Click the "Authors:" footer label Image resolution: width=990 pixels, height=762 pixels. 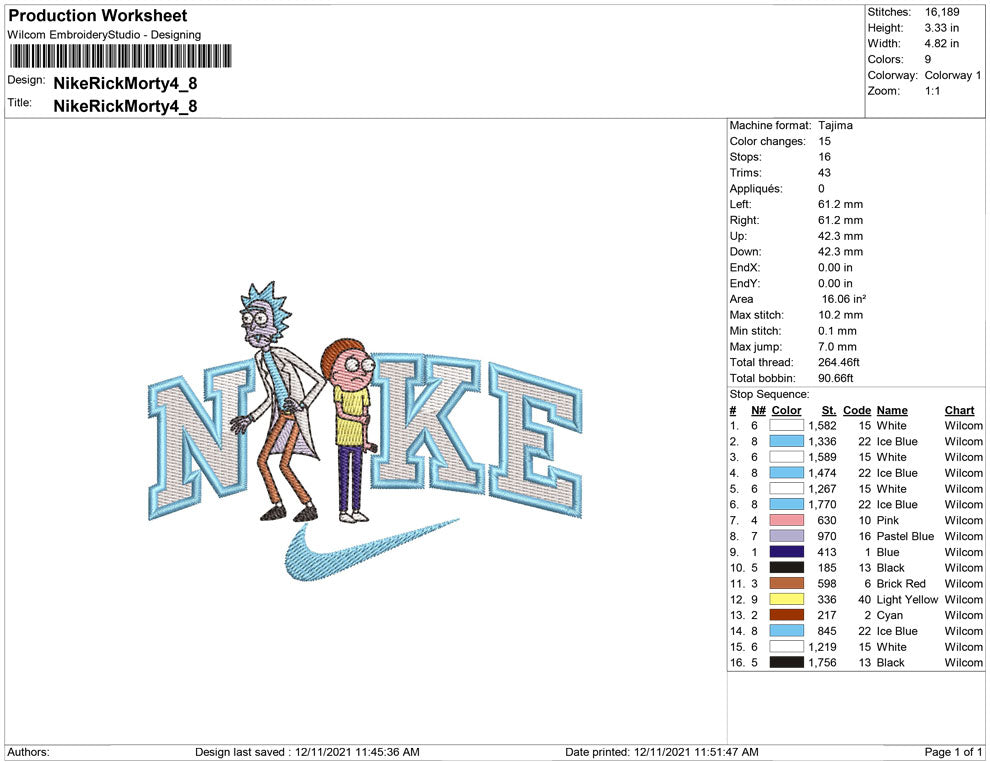pyautogui.click(x=28, y=752)
